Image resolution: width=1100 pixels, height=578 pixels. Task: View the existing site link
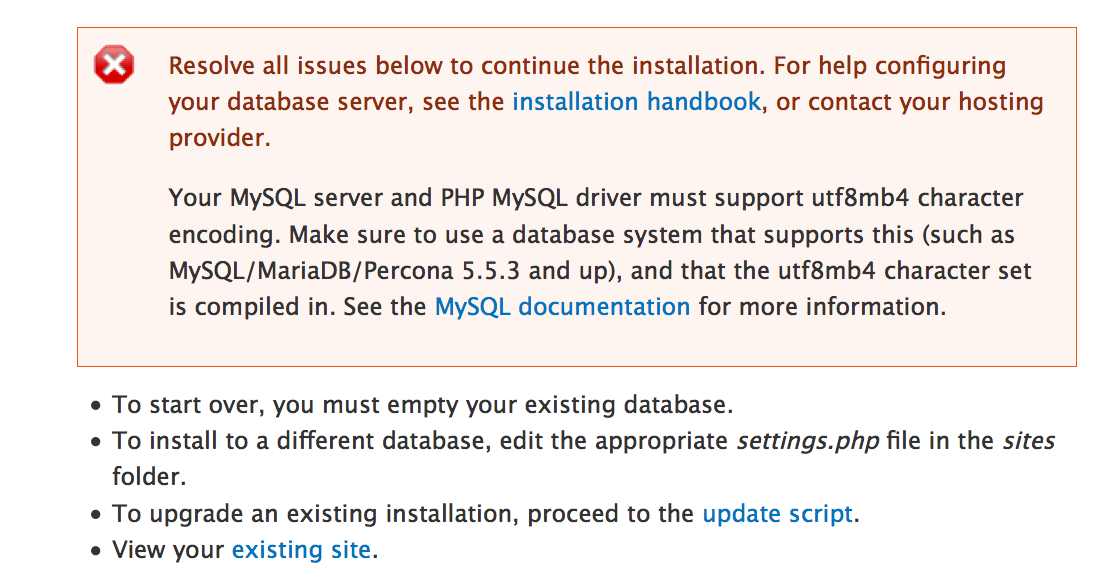click(x=301, y=550)
